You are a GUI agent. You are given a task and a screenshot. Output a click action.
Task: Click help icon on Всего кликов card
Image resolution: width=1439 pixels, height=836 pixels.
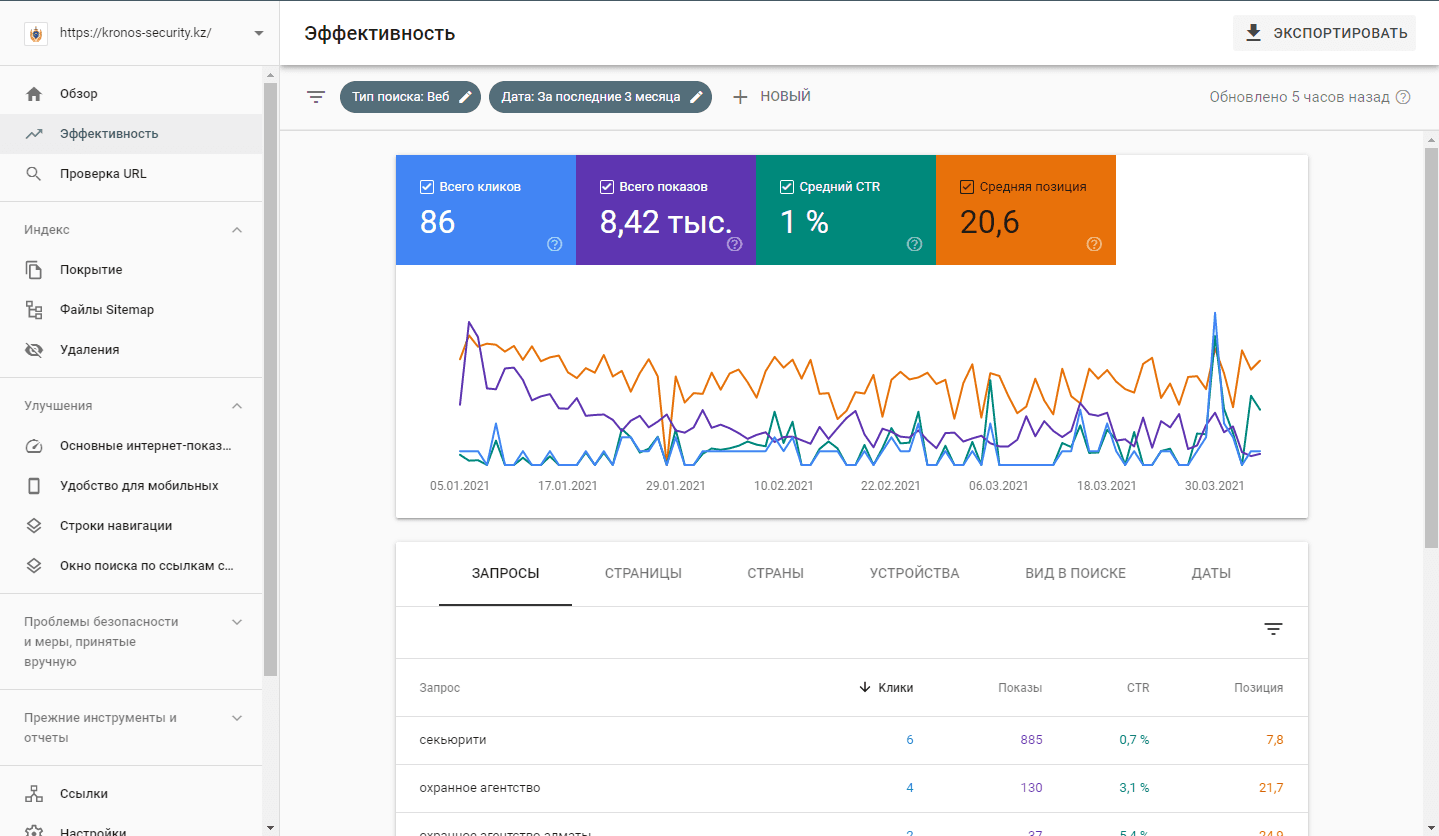(x=555, y=244)
